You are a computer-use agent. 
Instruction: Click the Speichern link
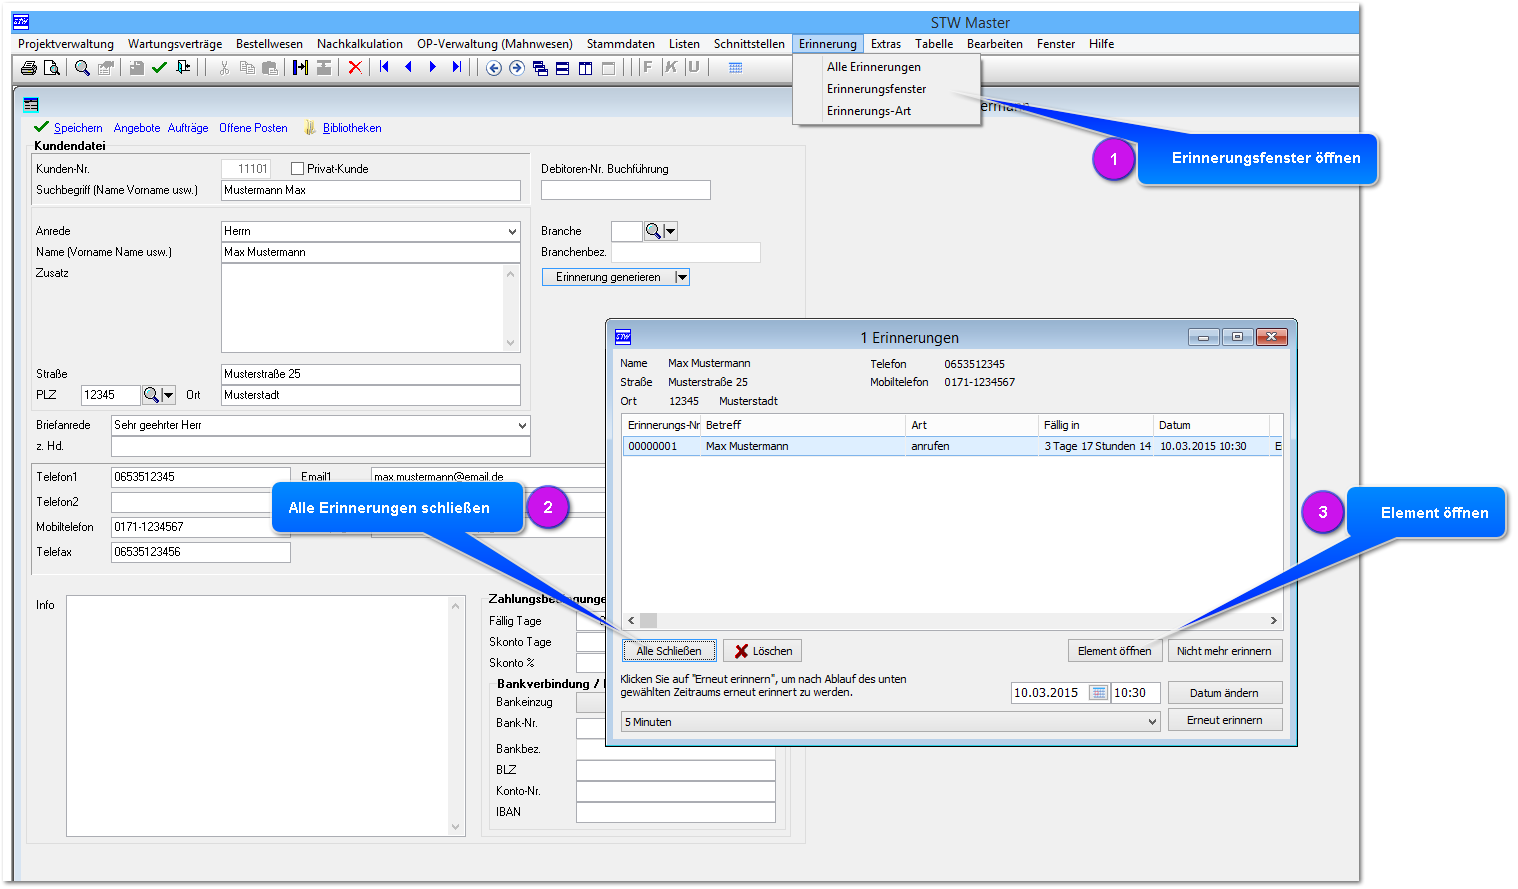pos(78,128)
